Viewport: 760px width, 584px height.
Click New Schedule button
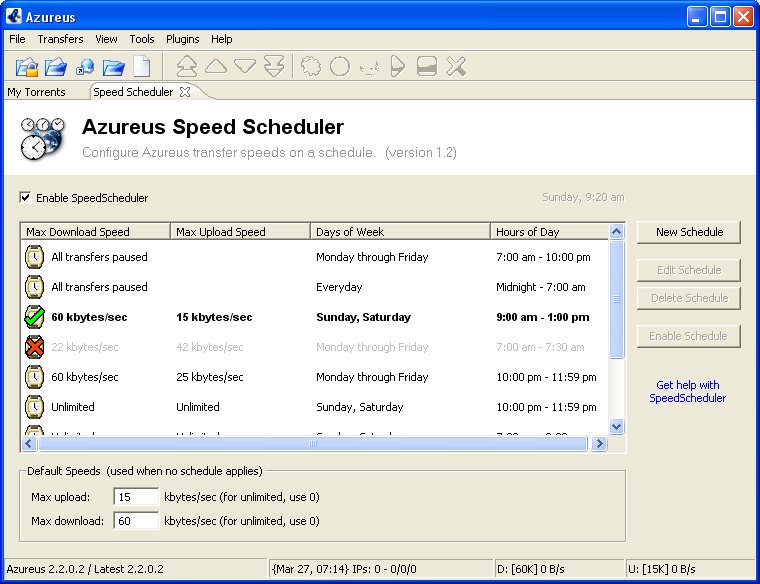[x=689, y=232]
